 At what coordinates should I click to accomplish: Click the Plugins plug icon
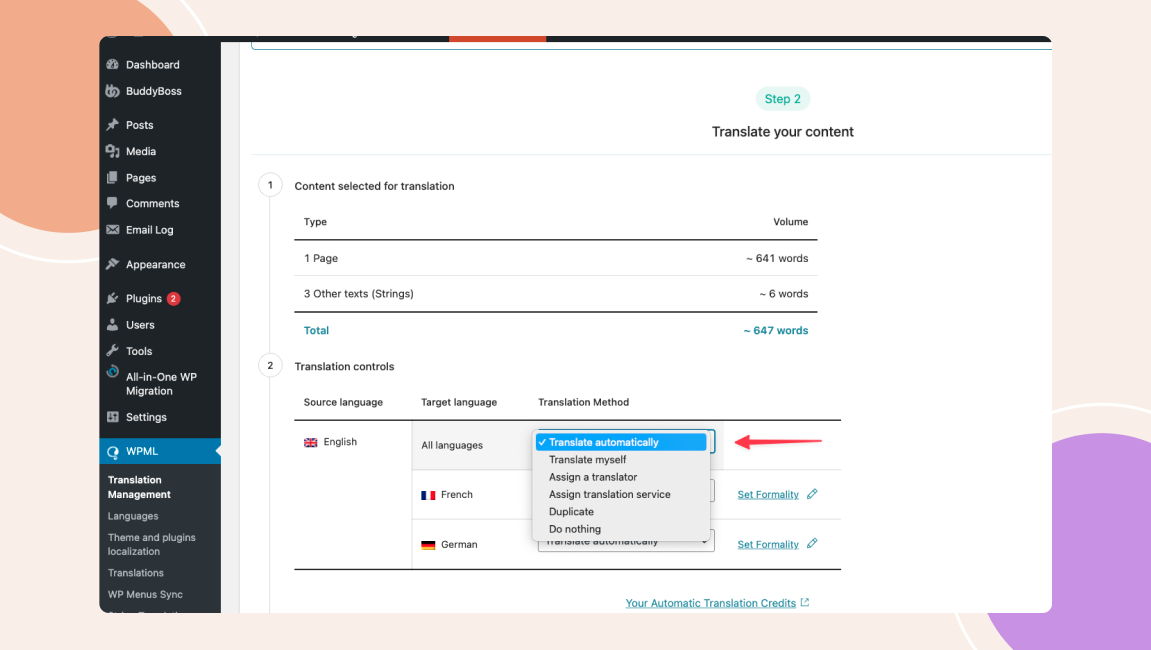point(113,299)
